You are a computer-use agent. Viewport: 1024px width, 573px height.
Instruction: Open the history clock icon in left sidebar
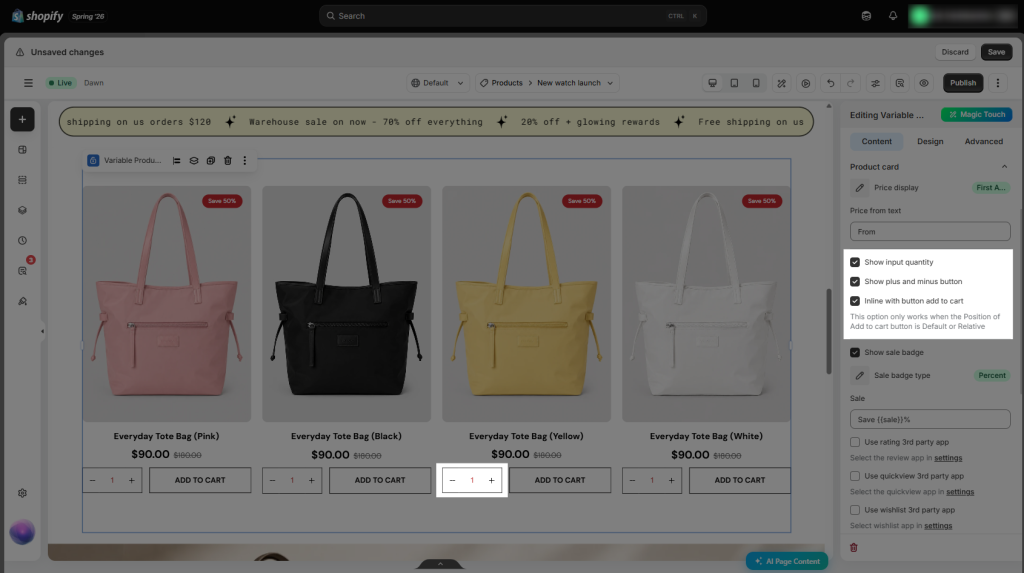tap(22, 240)
